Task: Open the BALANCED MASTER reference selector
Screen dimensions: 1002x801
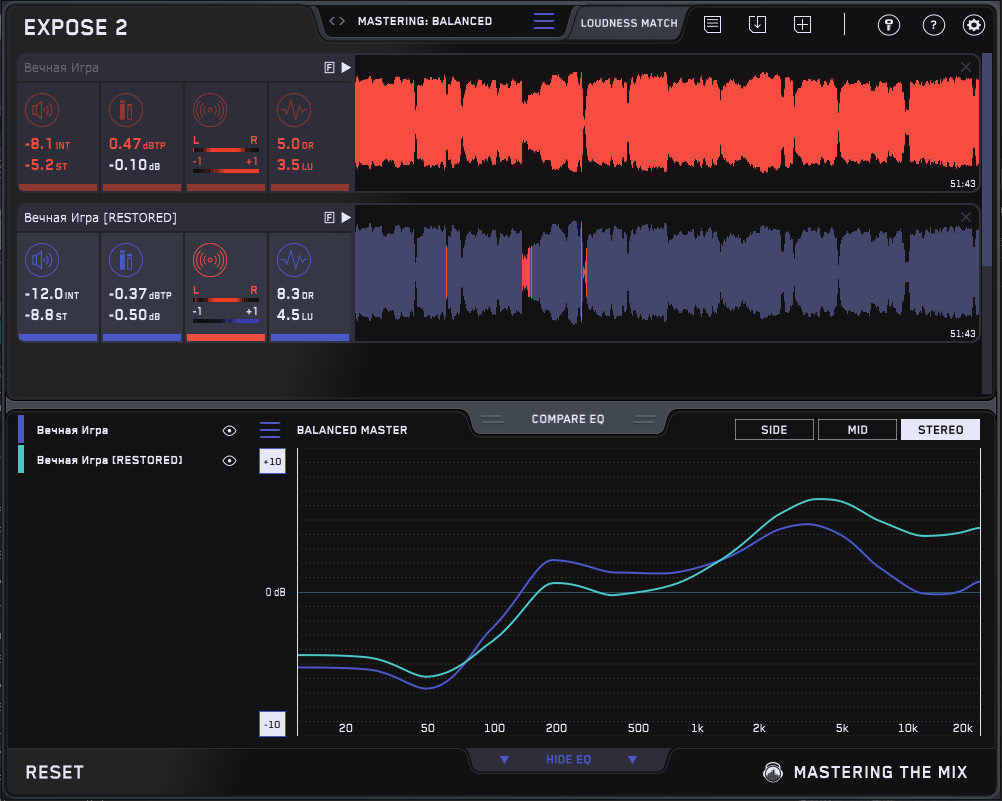Action: click(352, 430)
